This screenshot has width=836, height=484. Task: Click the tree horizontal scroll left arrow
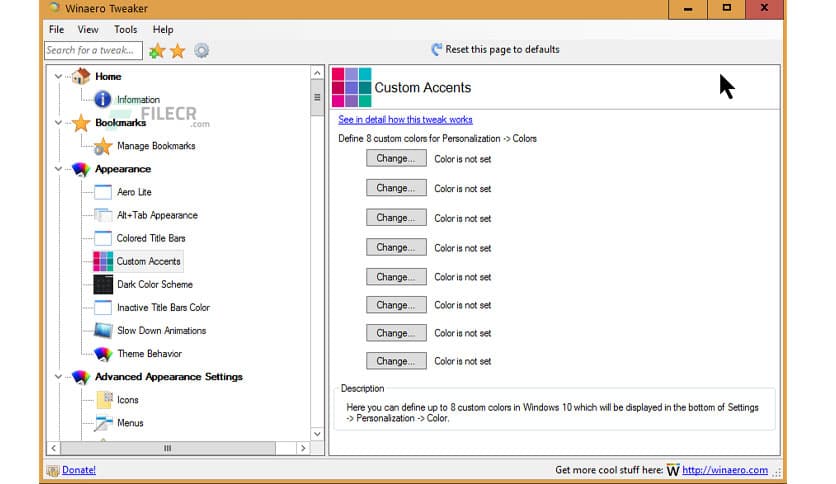pyautogui.click(x=53, y=448)
